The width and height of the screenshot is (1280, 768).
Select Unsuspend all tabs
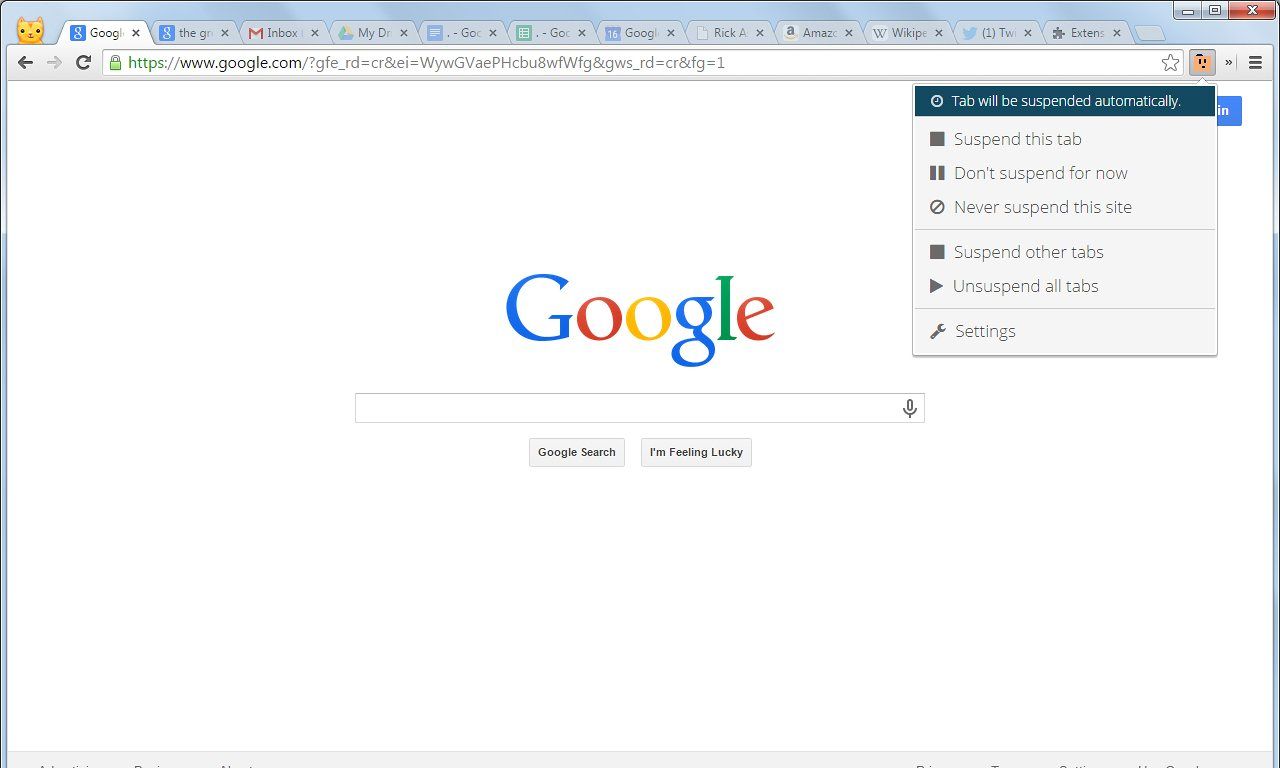pos(1026,286)
